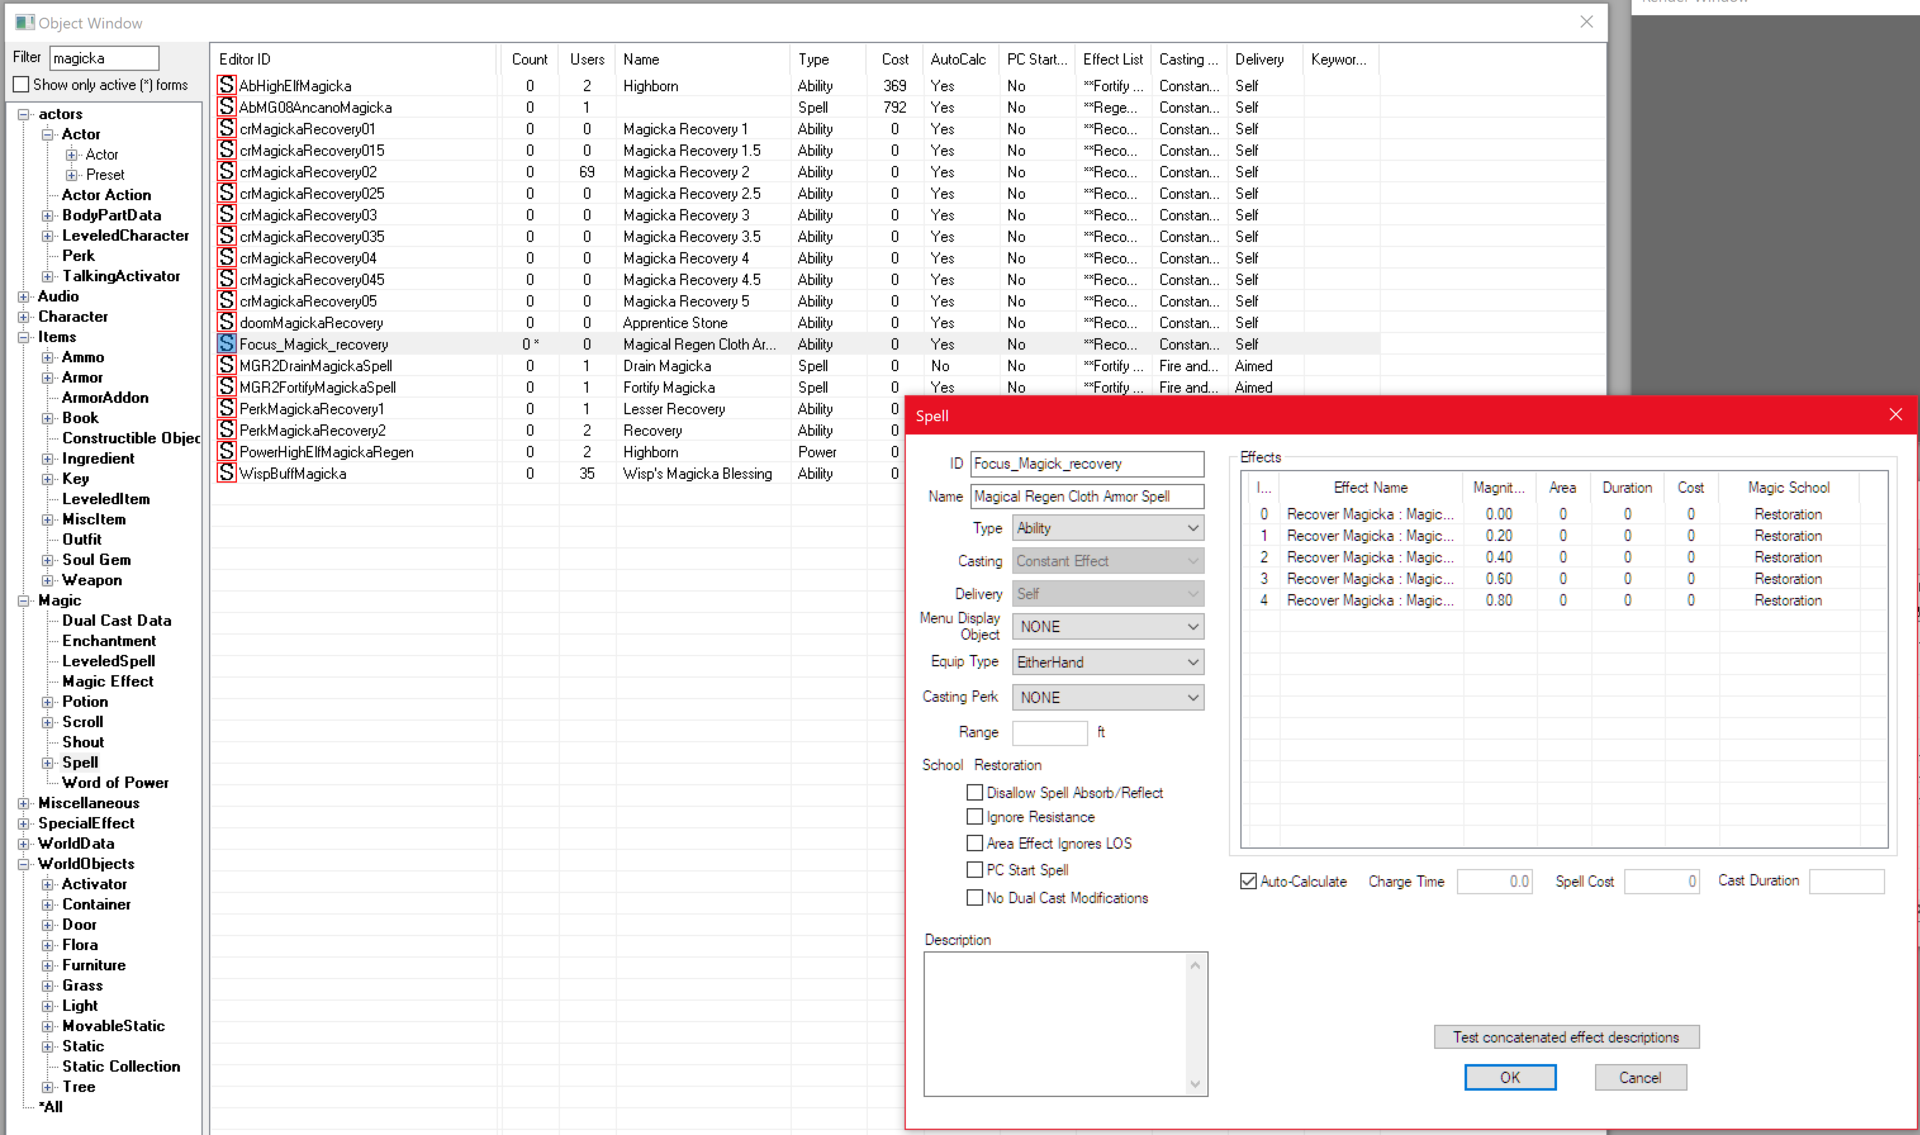Click Cancel in the Spell dialog

tap(1640, 1077)
